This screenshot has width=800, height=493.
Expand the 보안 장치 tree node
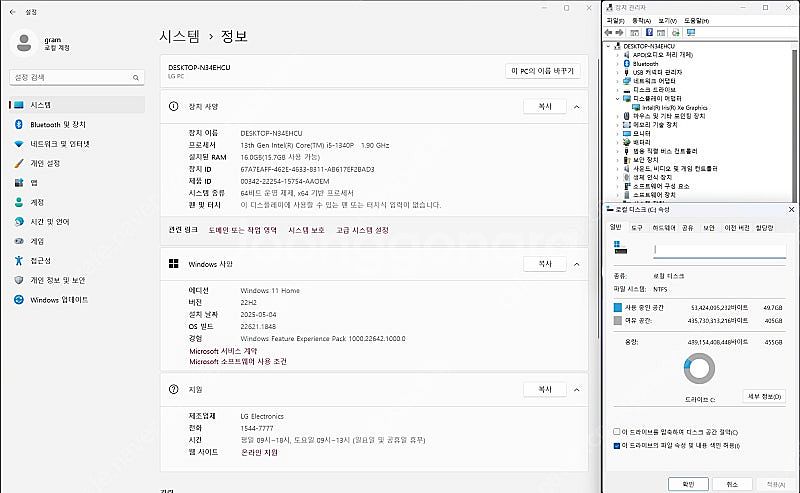click(x=617, y=160)
